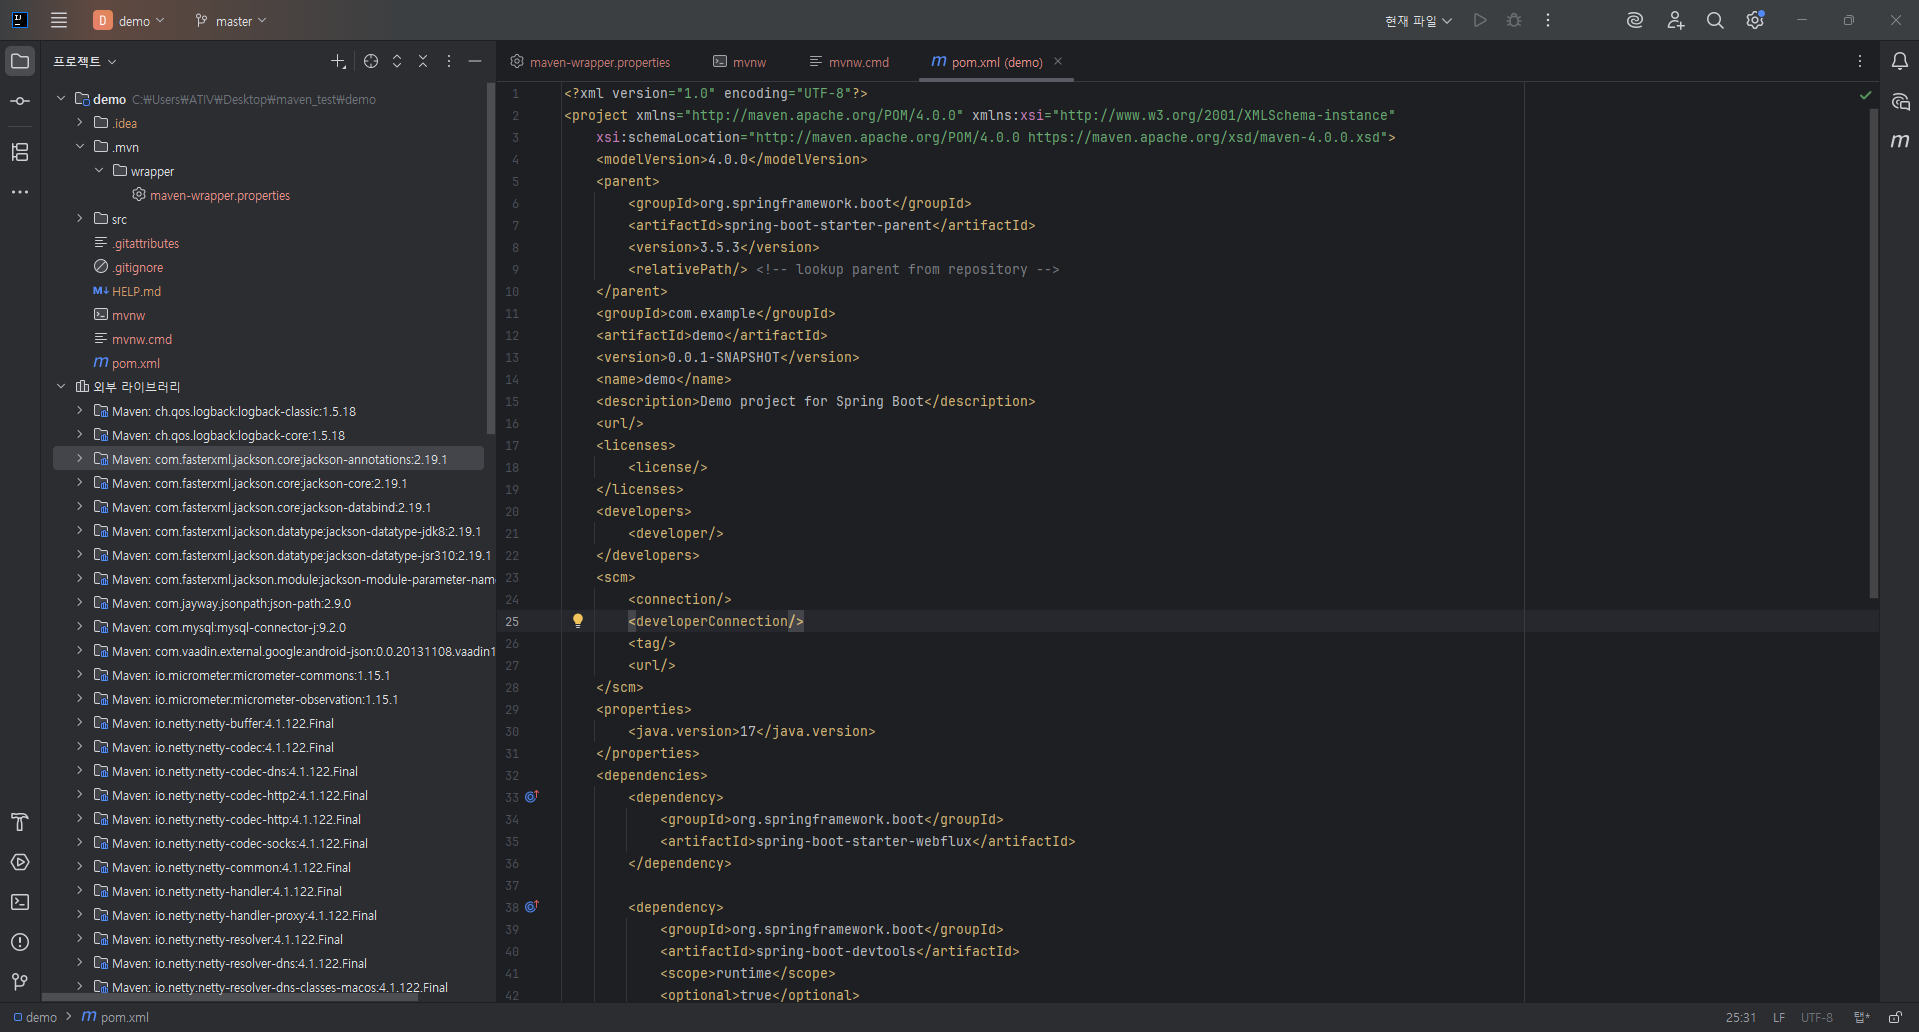
Task: Click the project tree vertical scrollbar
Action: (490, 260)
